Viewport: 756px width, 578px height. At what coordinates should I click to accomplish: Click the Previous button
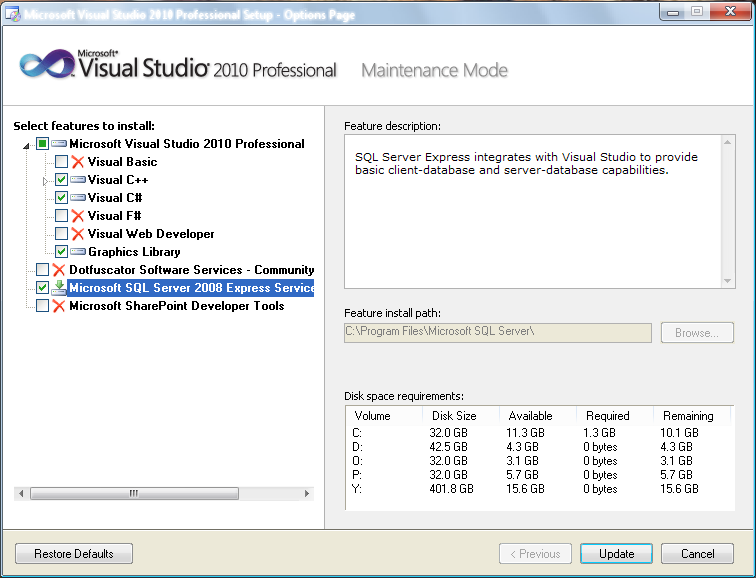tap(535, 553)
